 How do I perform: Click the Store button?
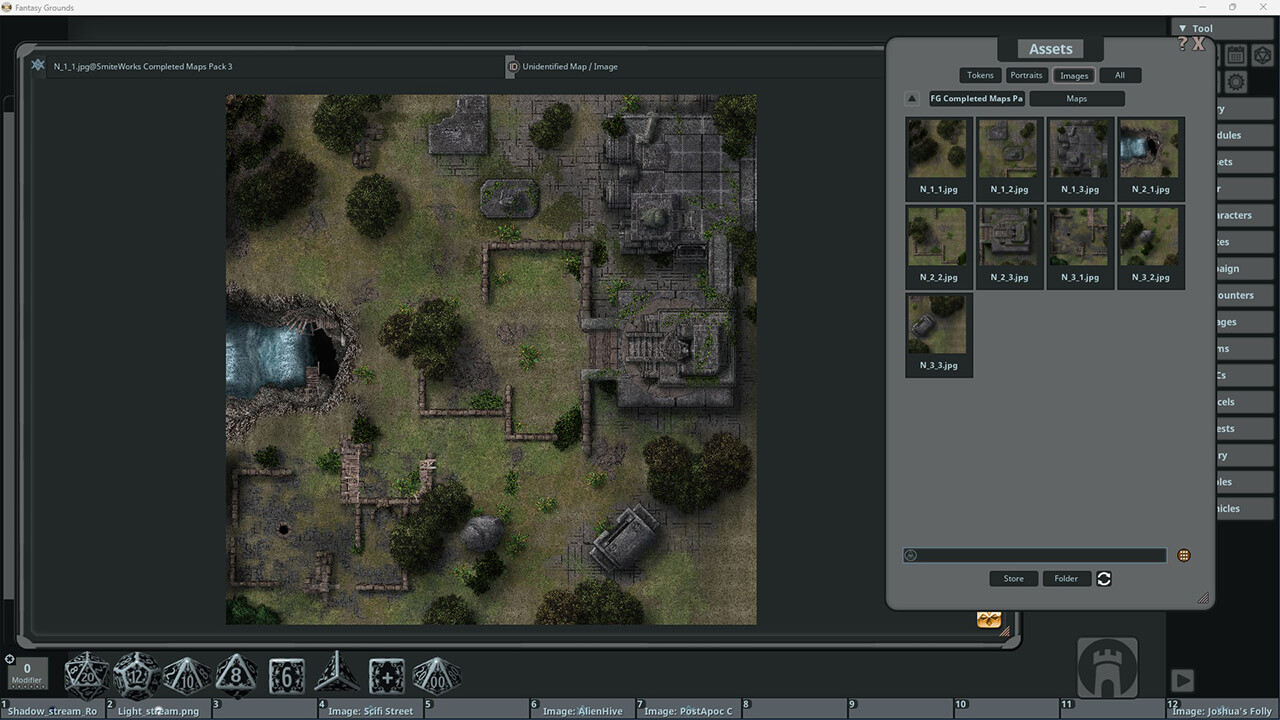tap(1013, 578)
